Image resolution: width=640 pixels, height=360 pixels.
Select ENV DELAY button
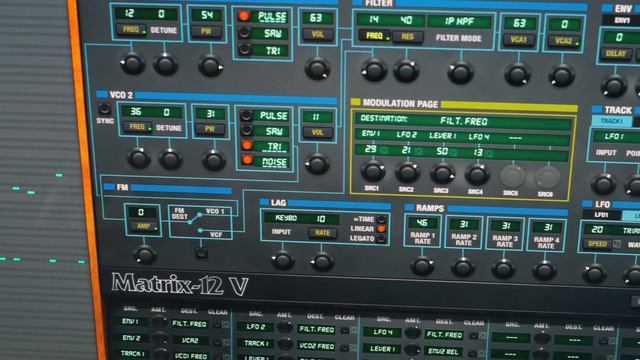click(616, 53)
